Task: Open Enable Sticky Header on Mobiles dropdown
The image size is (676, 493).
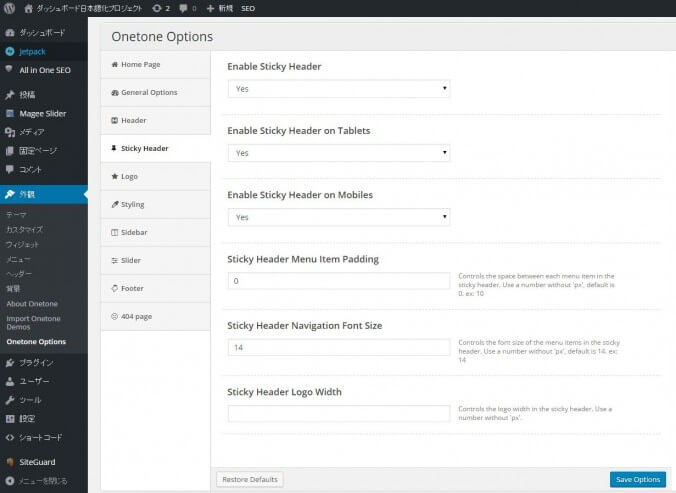Action: point(338,217)
